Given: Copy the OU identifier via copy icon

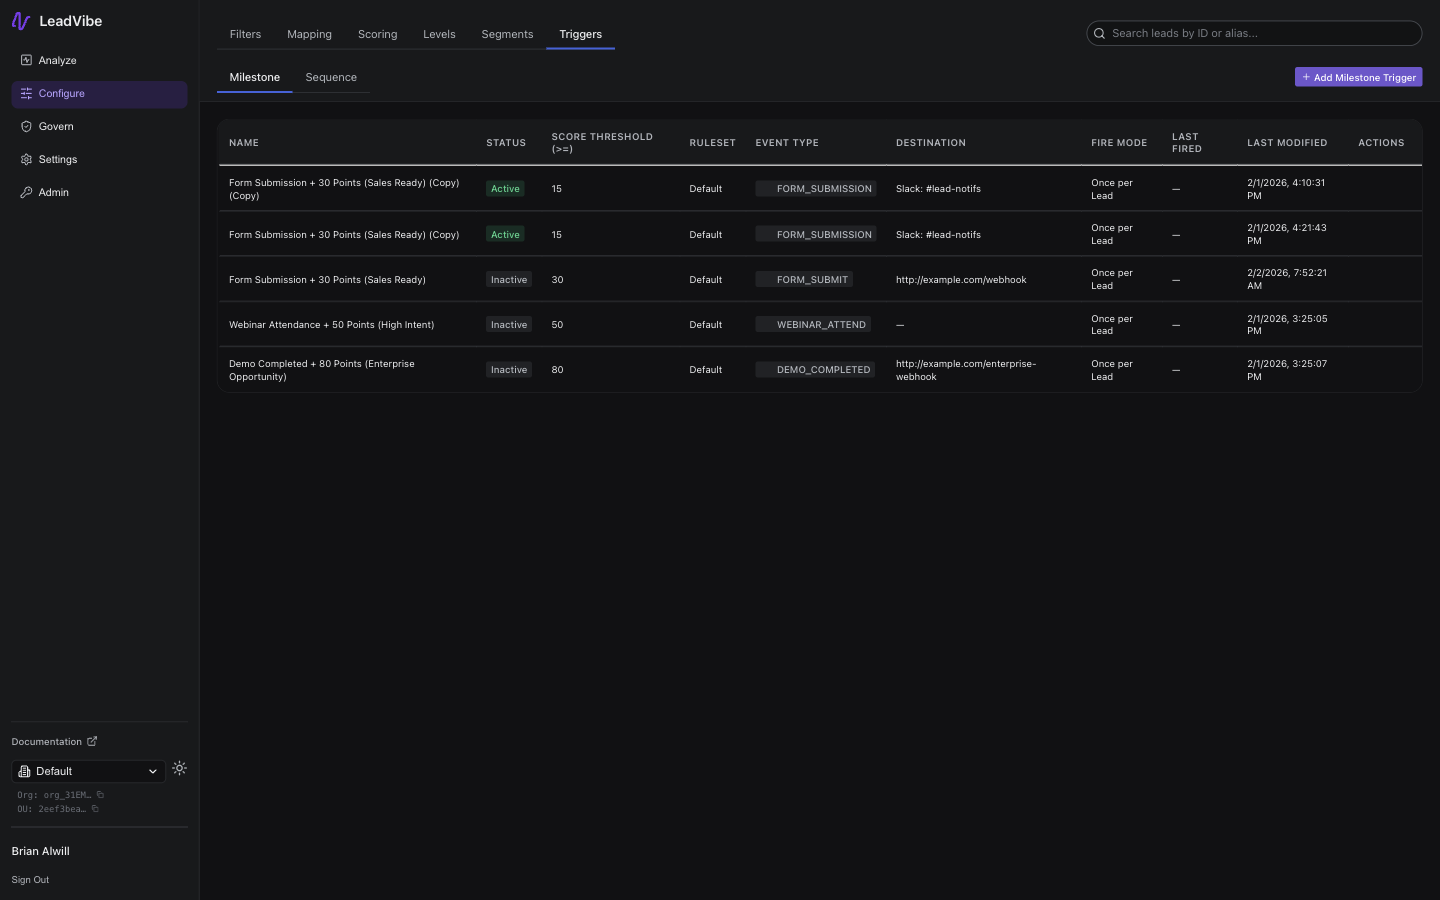Looking at the screenshot, I should tap(95, 809).
